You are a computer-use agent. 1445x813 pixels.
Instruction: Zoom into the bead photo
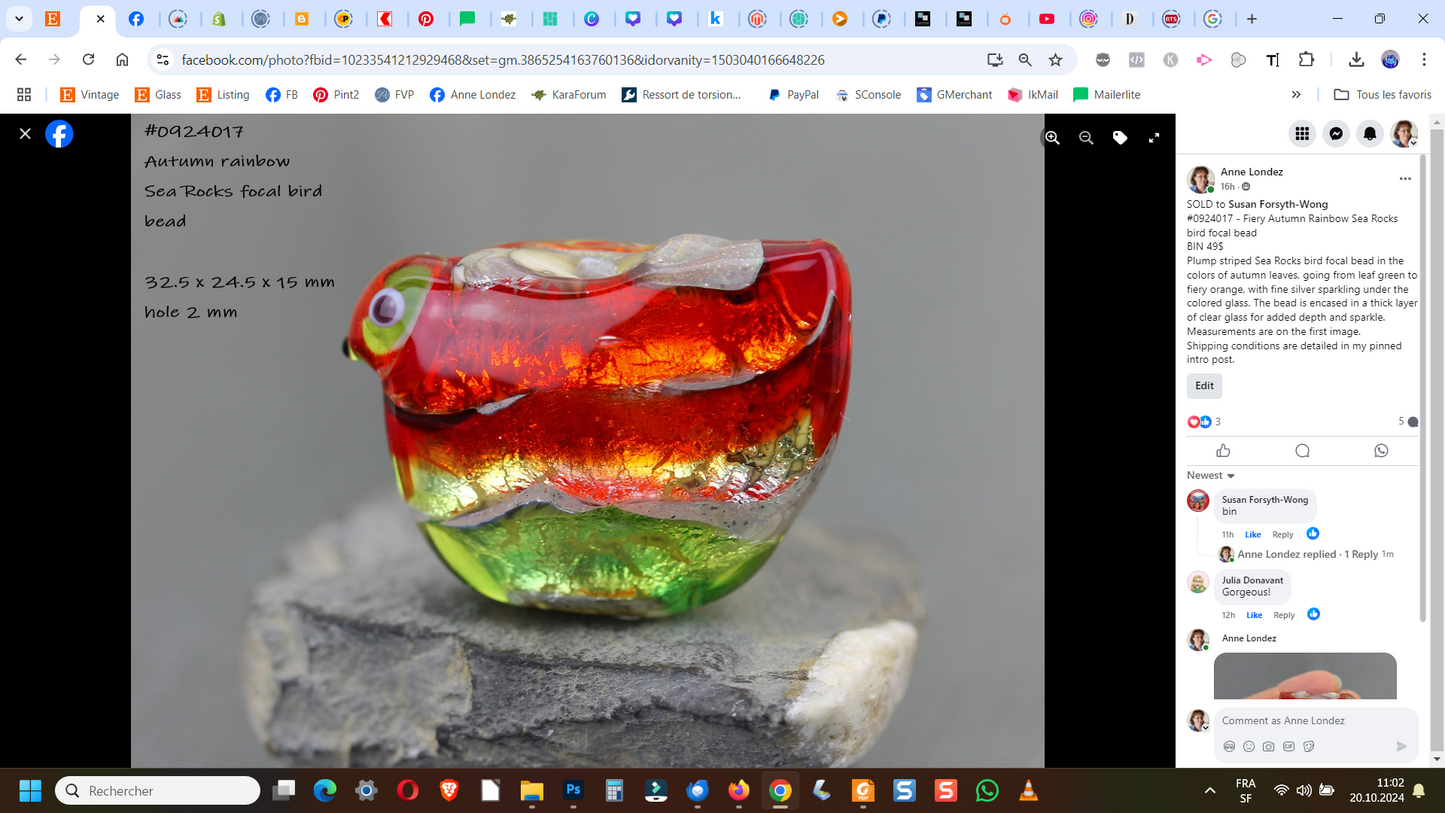click(1052, 137)
